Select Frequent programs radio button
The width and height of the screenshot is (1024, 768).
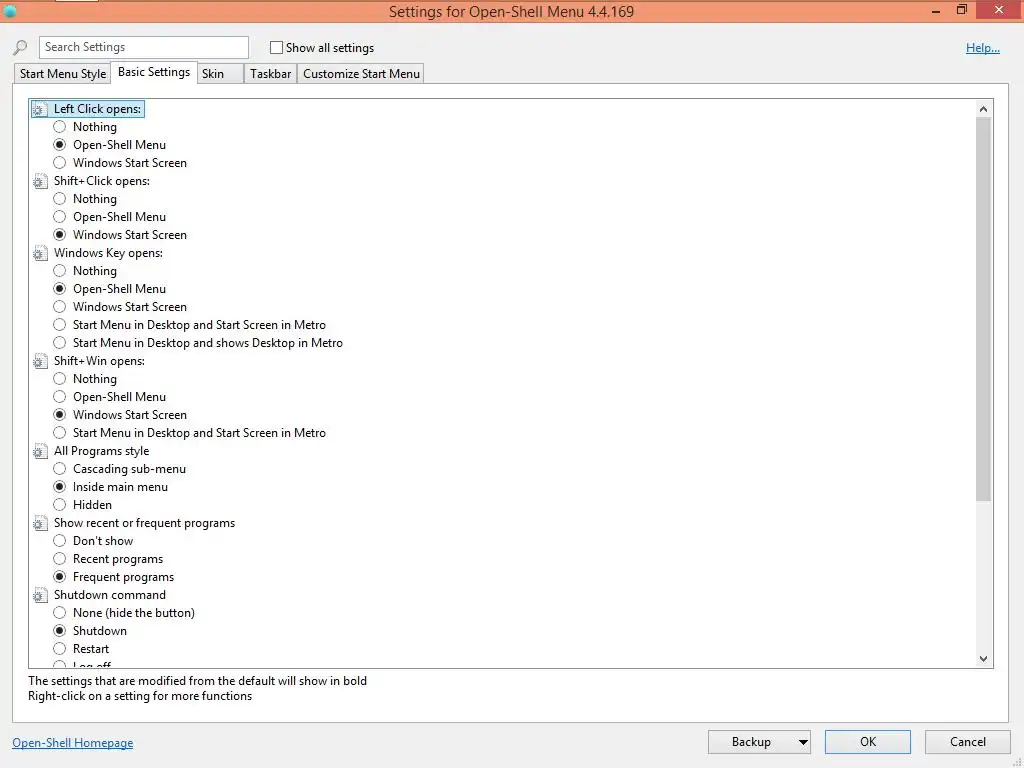point(59,577)
